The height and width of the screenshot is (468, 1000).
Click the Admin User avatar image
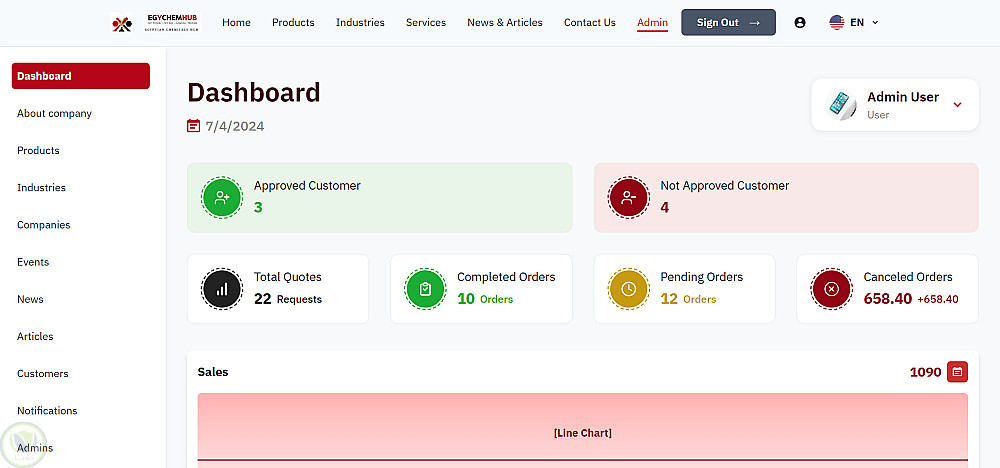[x=841, y=105]
